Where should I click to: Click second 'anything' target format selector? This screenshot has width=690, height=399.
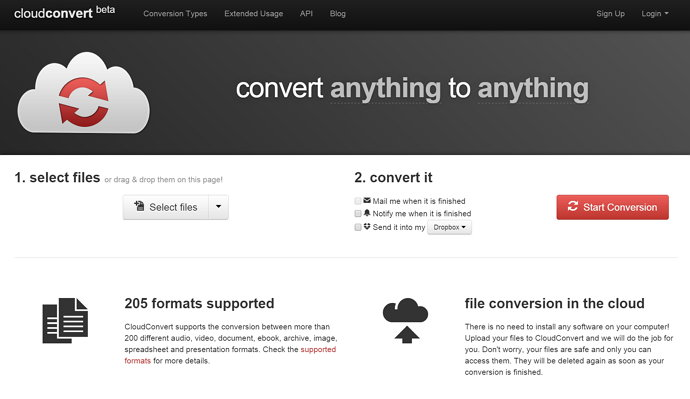[533, 88]
